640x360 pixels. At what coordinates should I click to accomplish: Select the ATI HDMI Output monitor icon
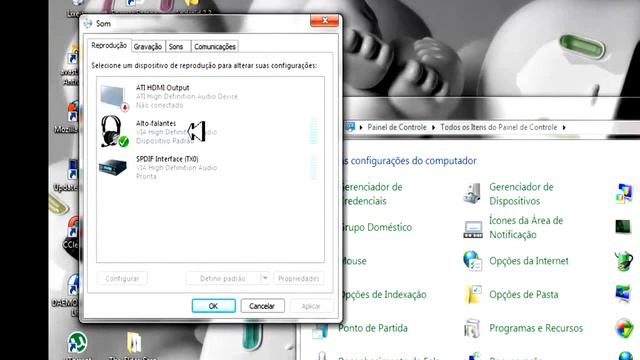pos(114,97)
